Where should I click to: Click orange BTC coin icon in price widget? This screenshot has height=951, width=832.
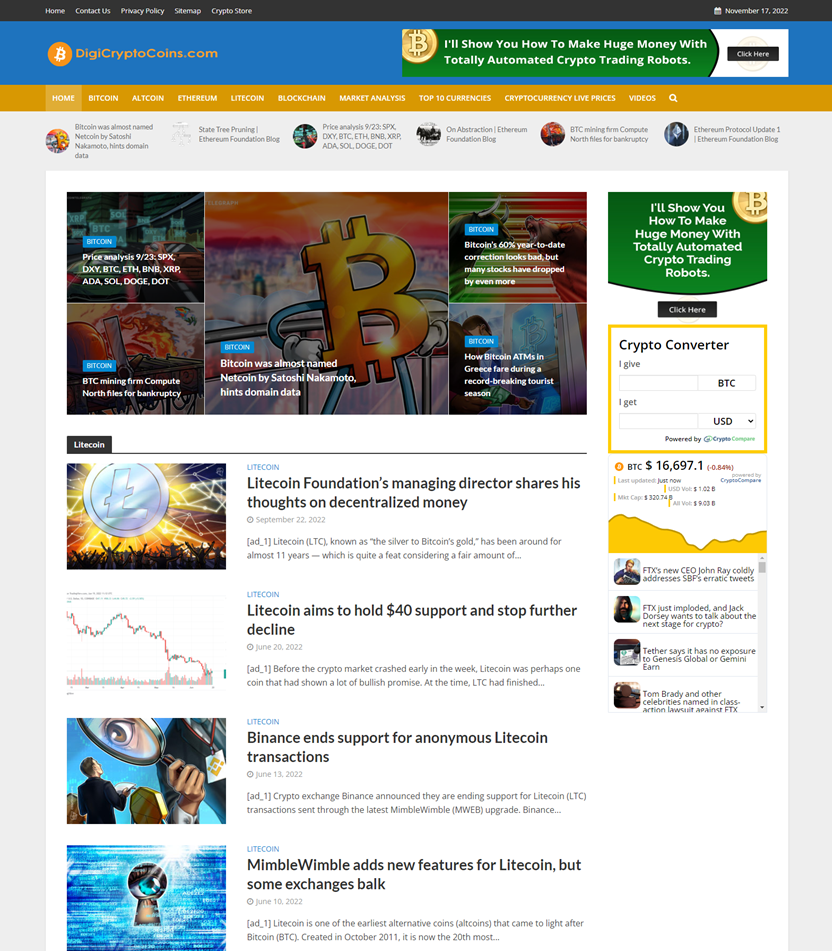pyautogui.click(x=619, y=467)
